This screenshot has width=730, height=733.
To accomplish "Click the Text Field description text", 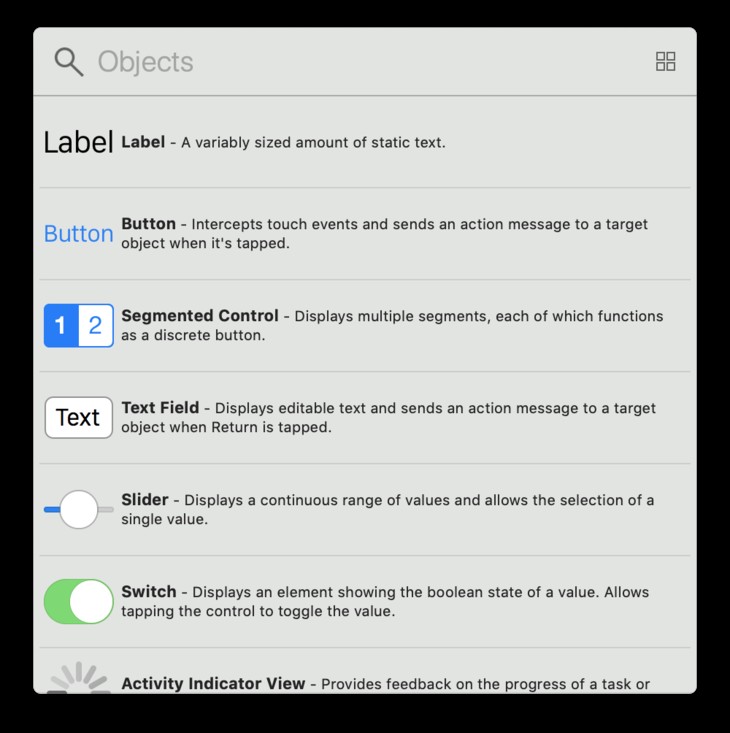I will (388, 417).
